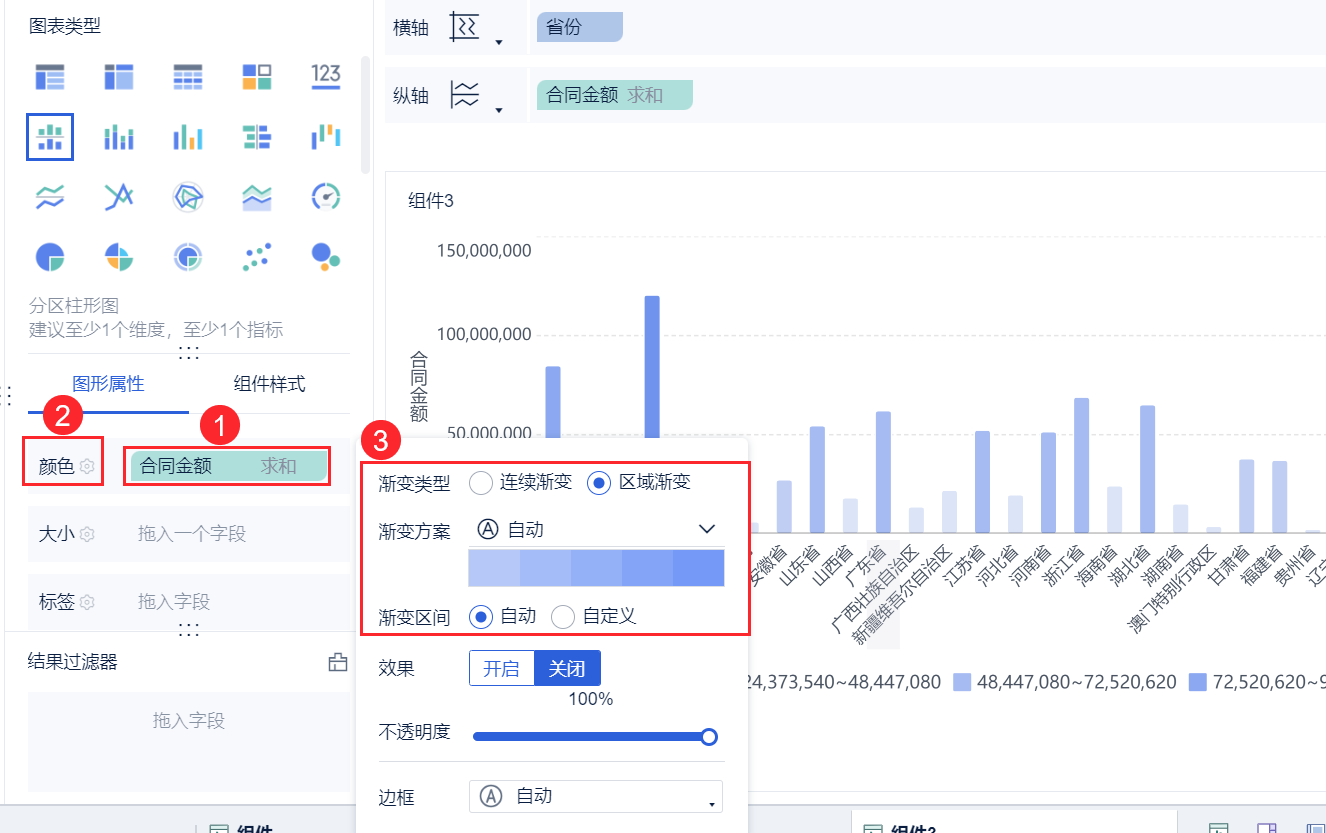Select the grouped table chart type
1326x833 pixels.
click(50, 76)
